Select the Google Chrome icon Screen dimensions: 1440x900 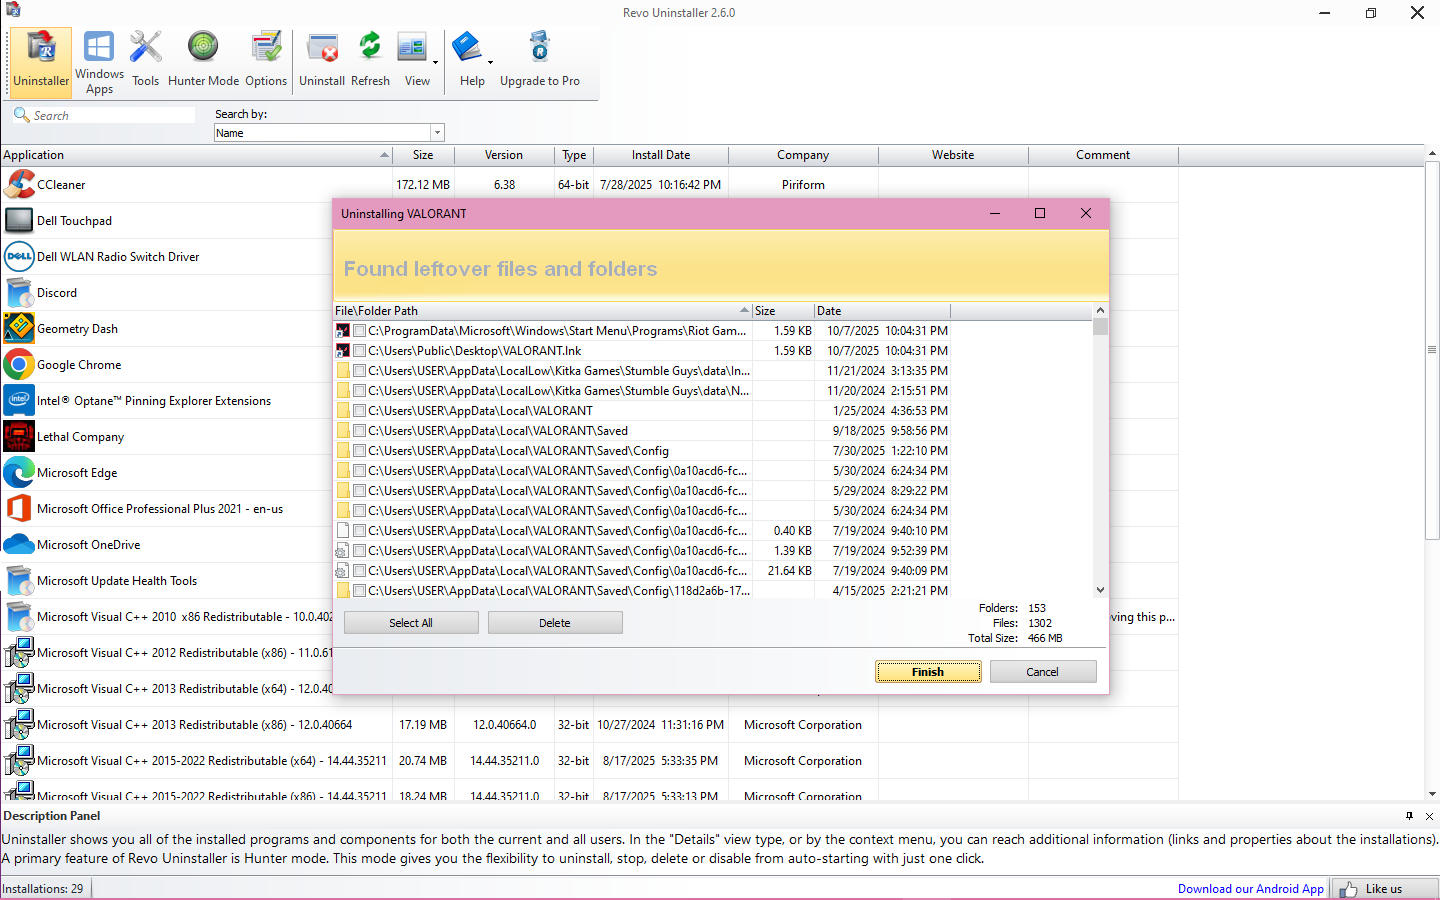19,365
